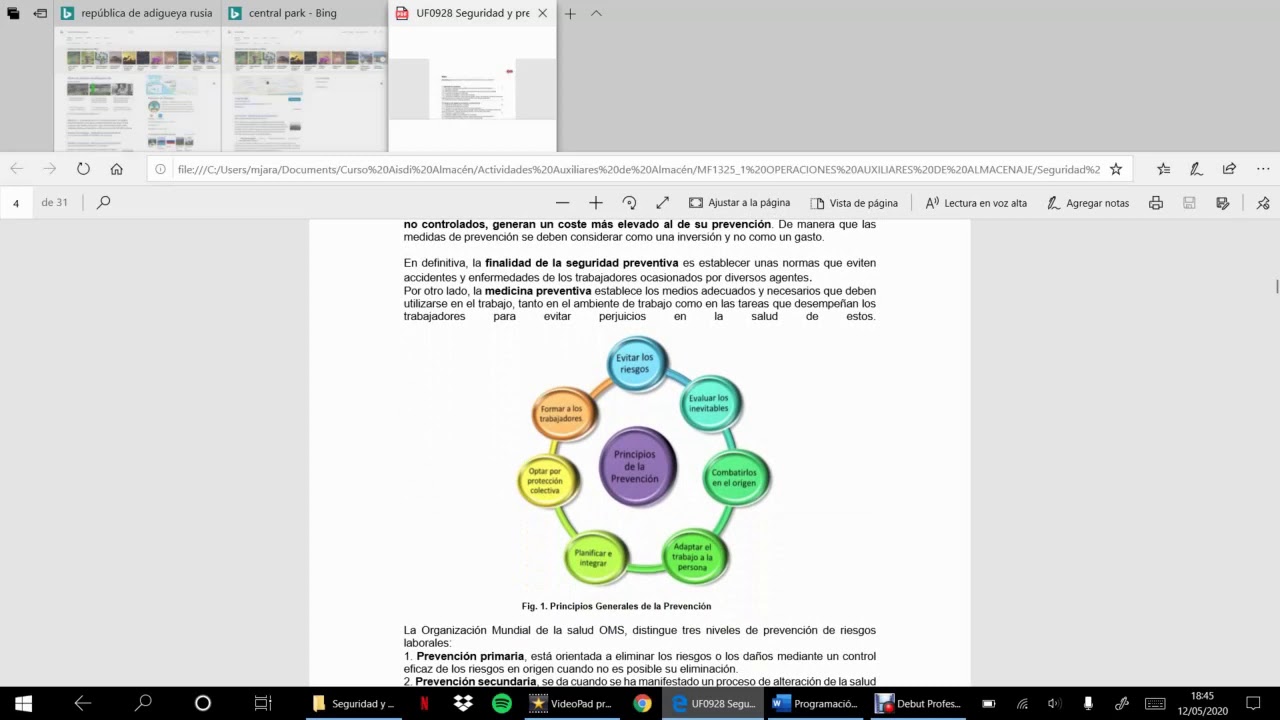This screenshot has width=1280, height=720.
Task: Switch to Word 'Programació...' window
Action: click(x=816, y=703)
